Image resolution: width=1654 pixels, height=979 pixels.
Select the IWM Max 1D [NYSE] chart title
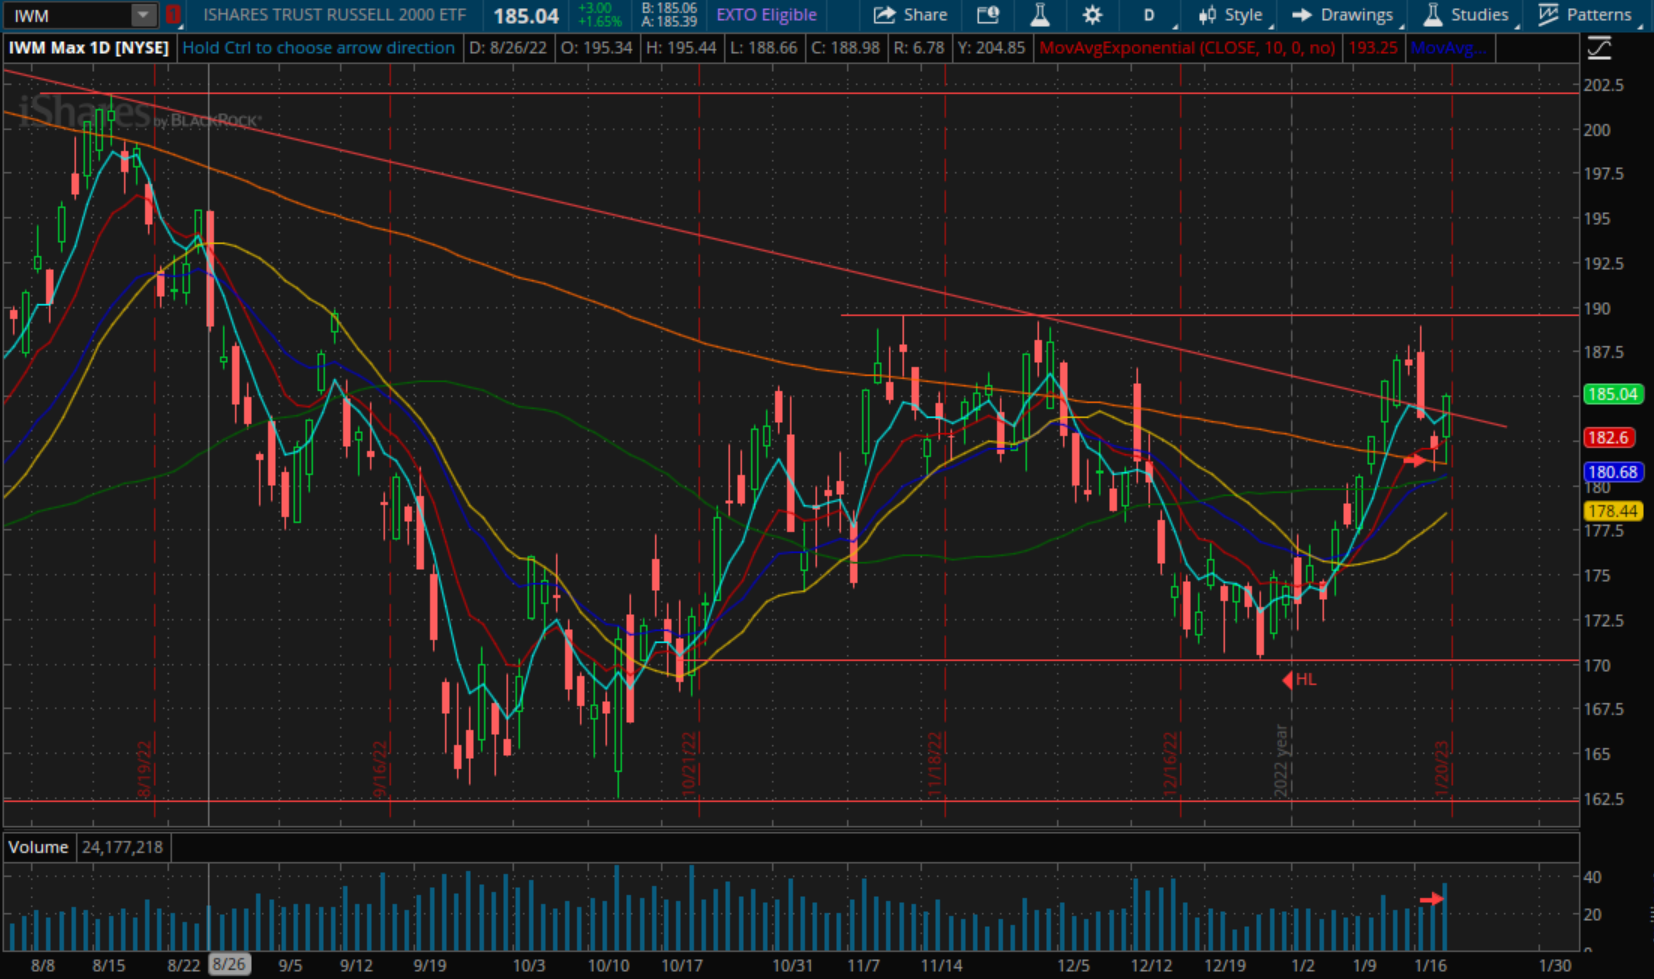[89, 47]
